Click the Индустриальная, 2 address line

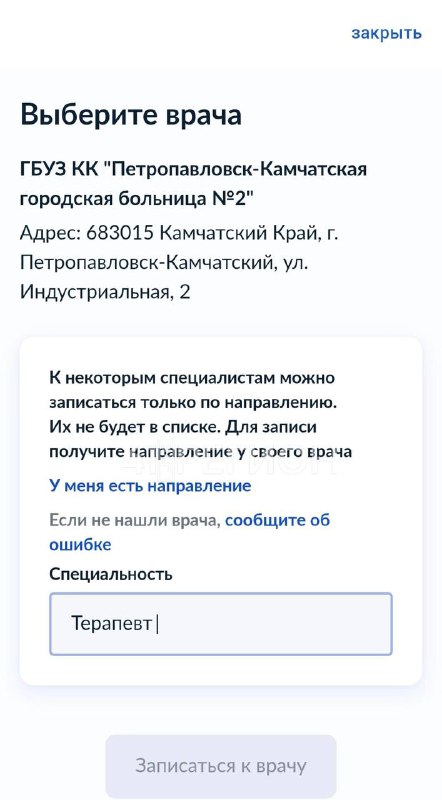[x=105, y=292]
